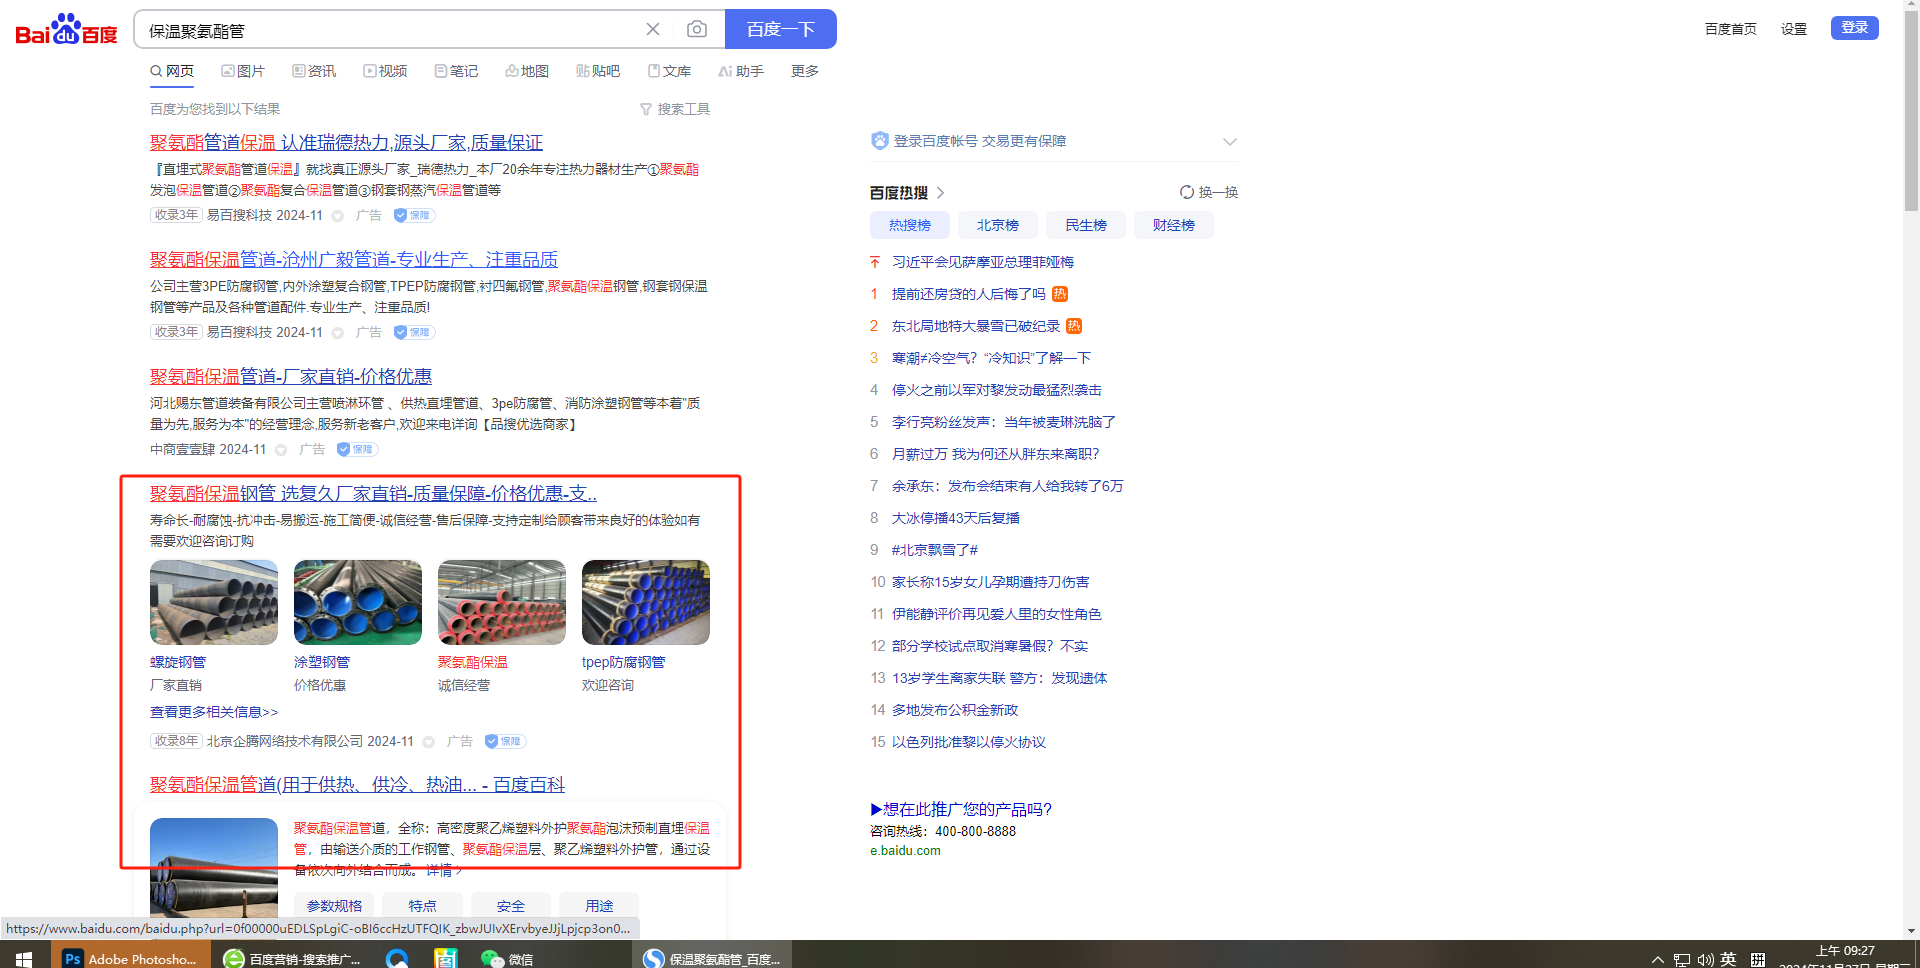Click the 保障 badge on the 中商壹壹肆 ad
The height and width of the screenshot is (968, 1920).
pos(357,449)
